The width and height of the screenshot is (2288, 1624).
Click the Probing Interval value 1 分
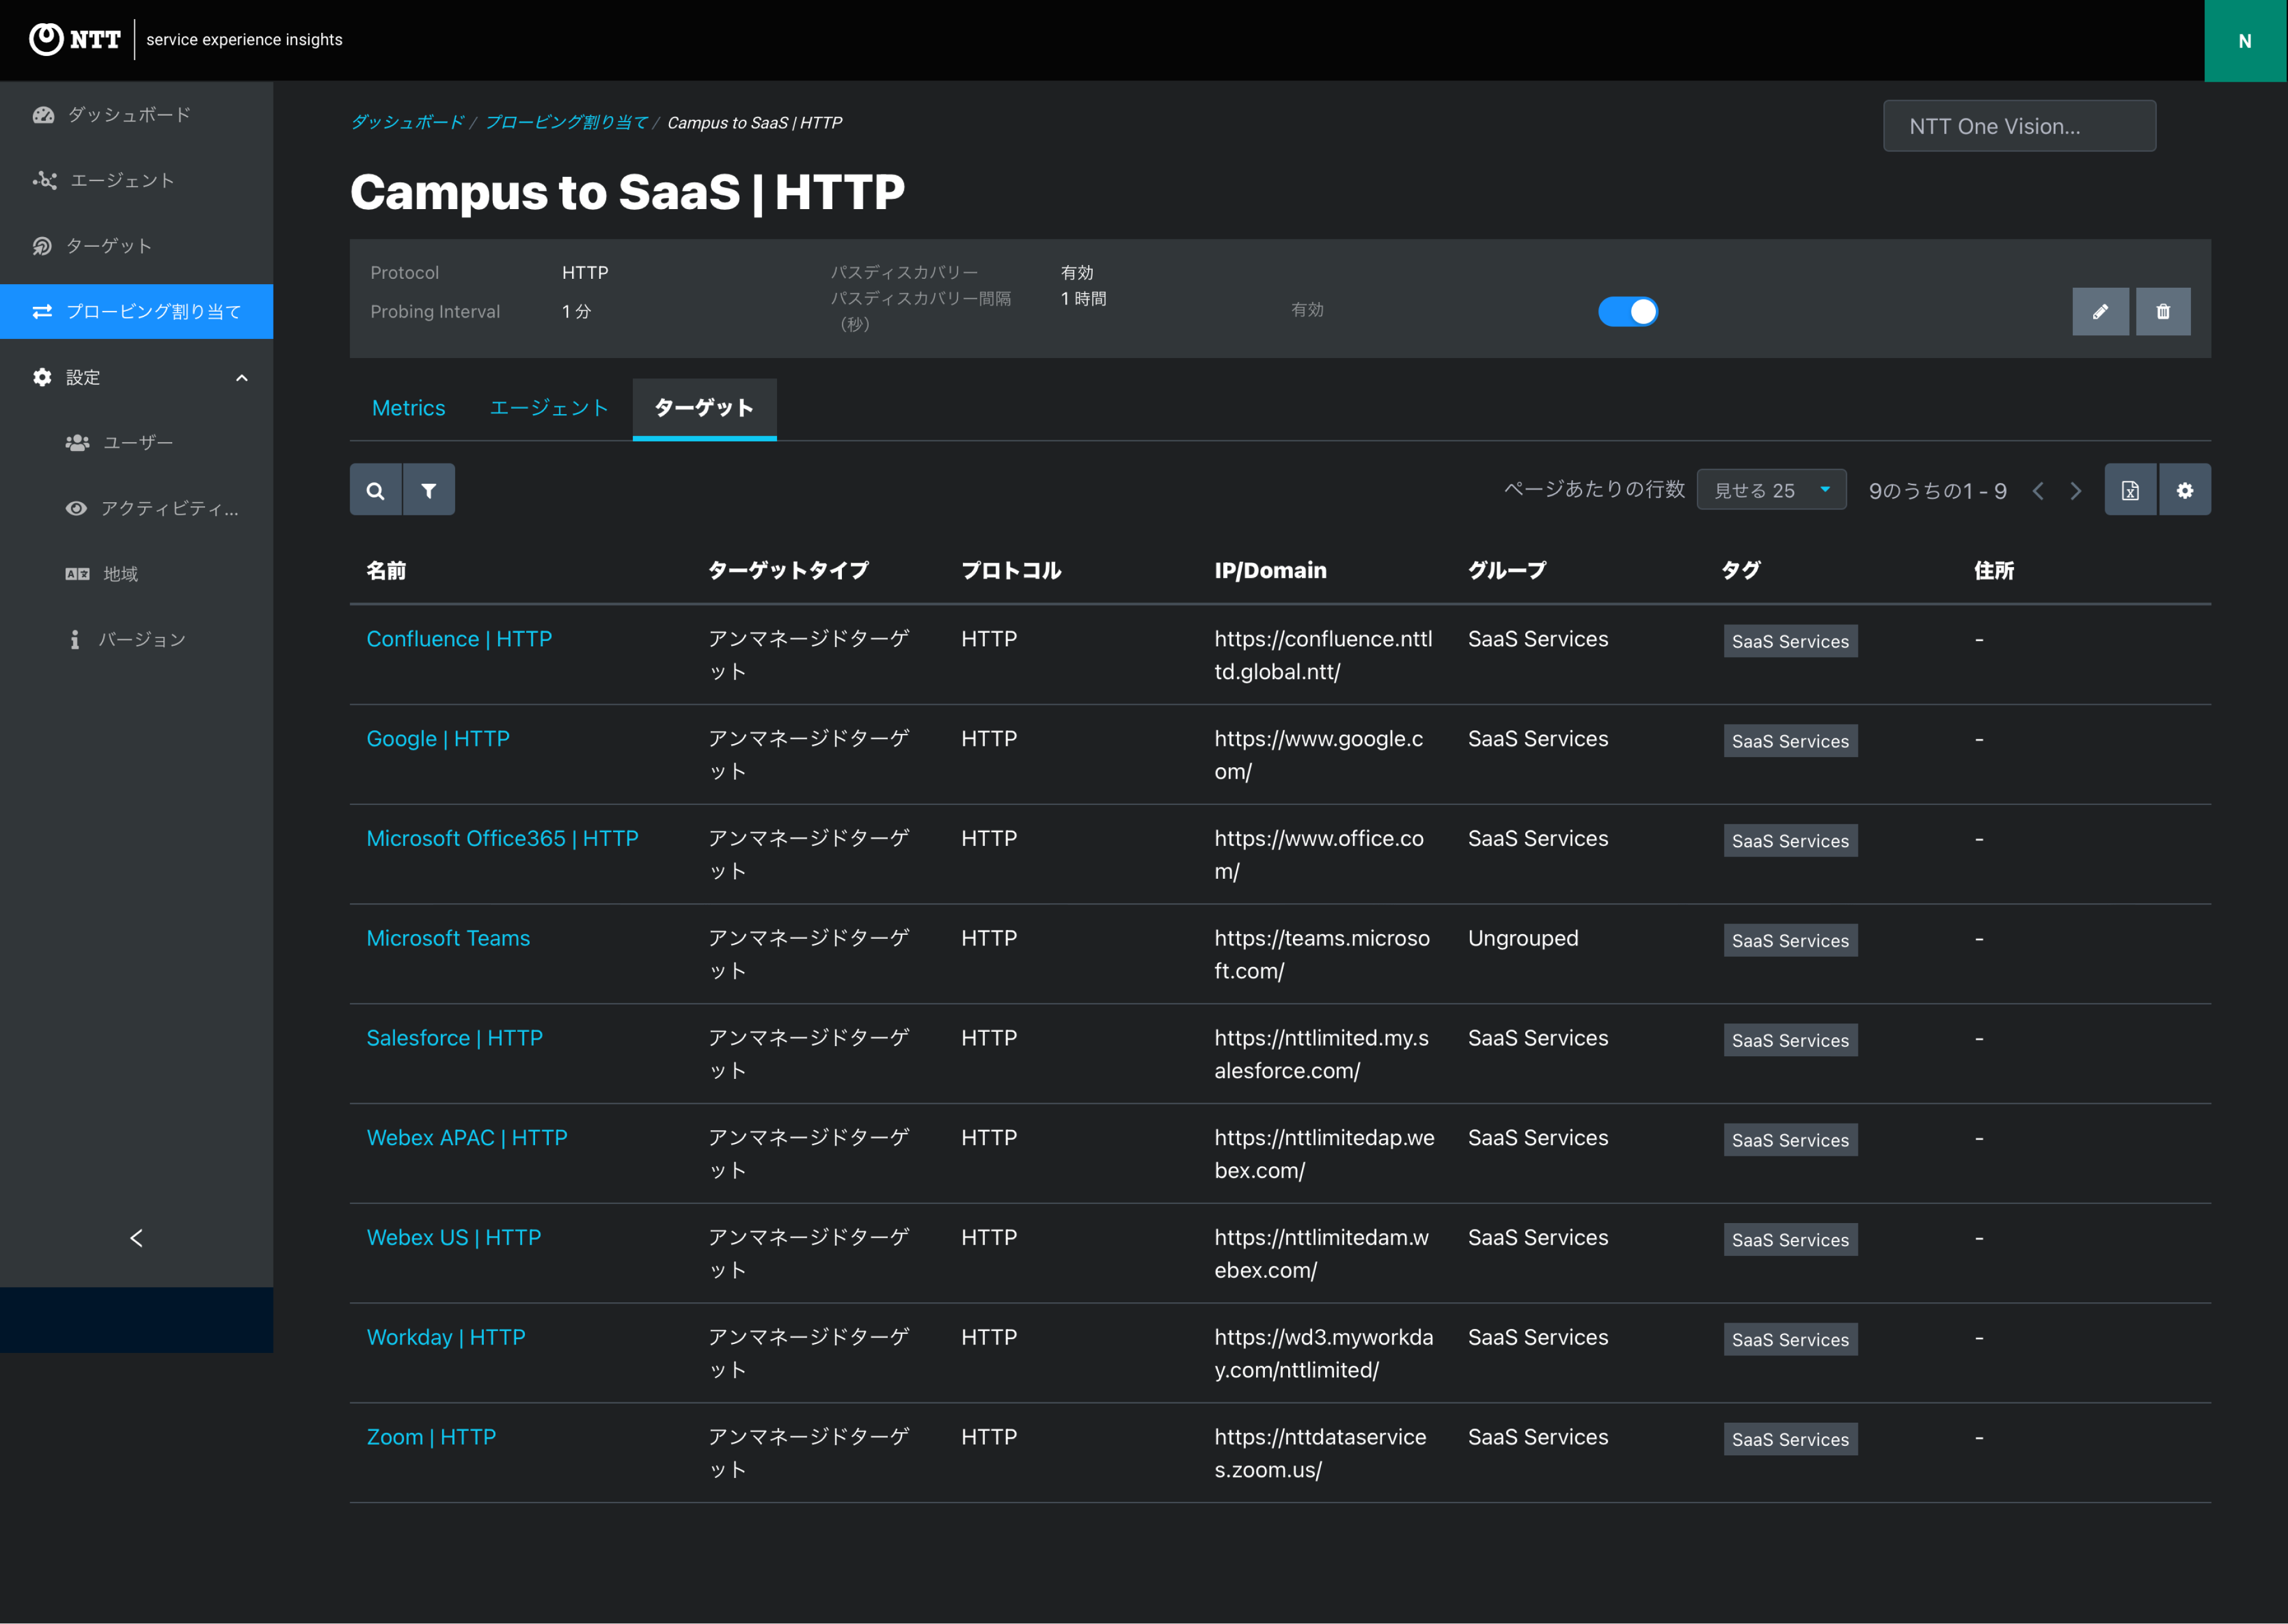[x=576, y=311]
